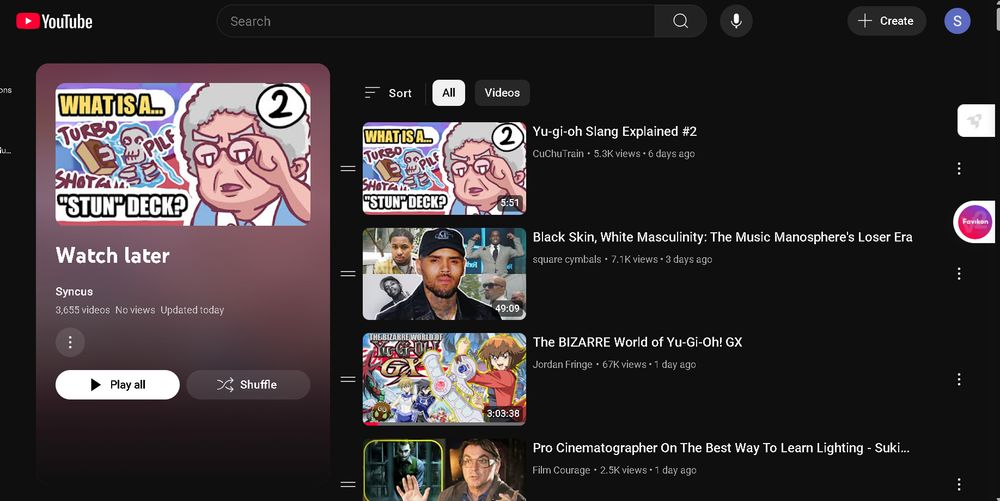Click the '67K views' text
This screenshot has width=1000, height=501.
pos(624,365)
